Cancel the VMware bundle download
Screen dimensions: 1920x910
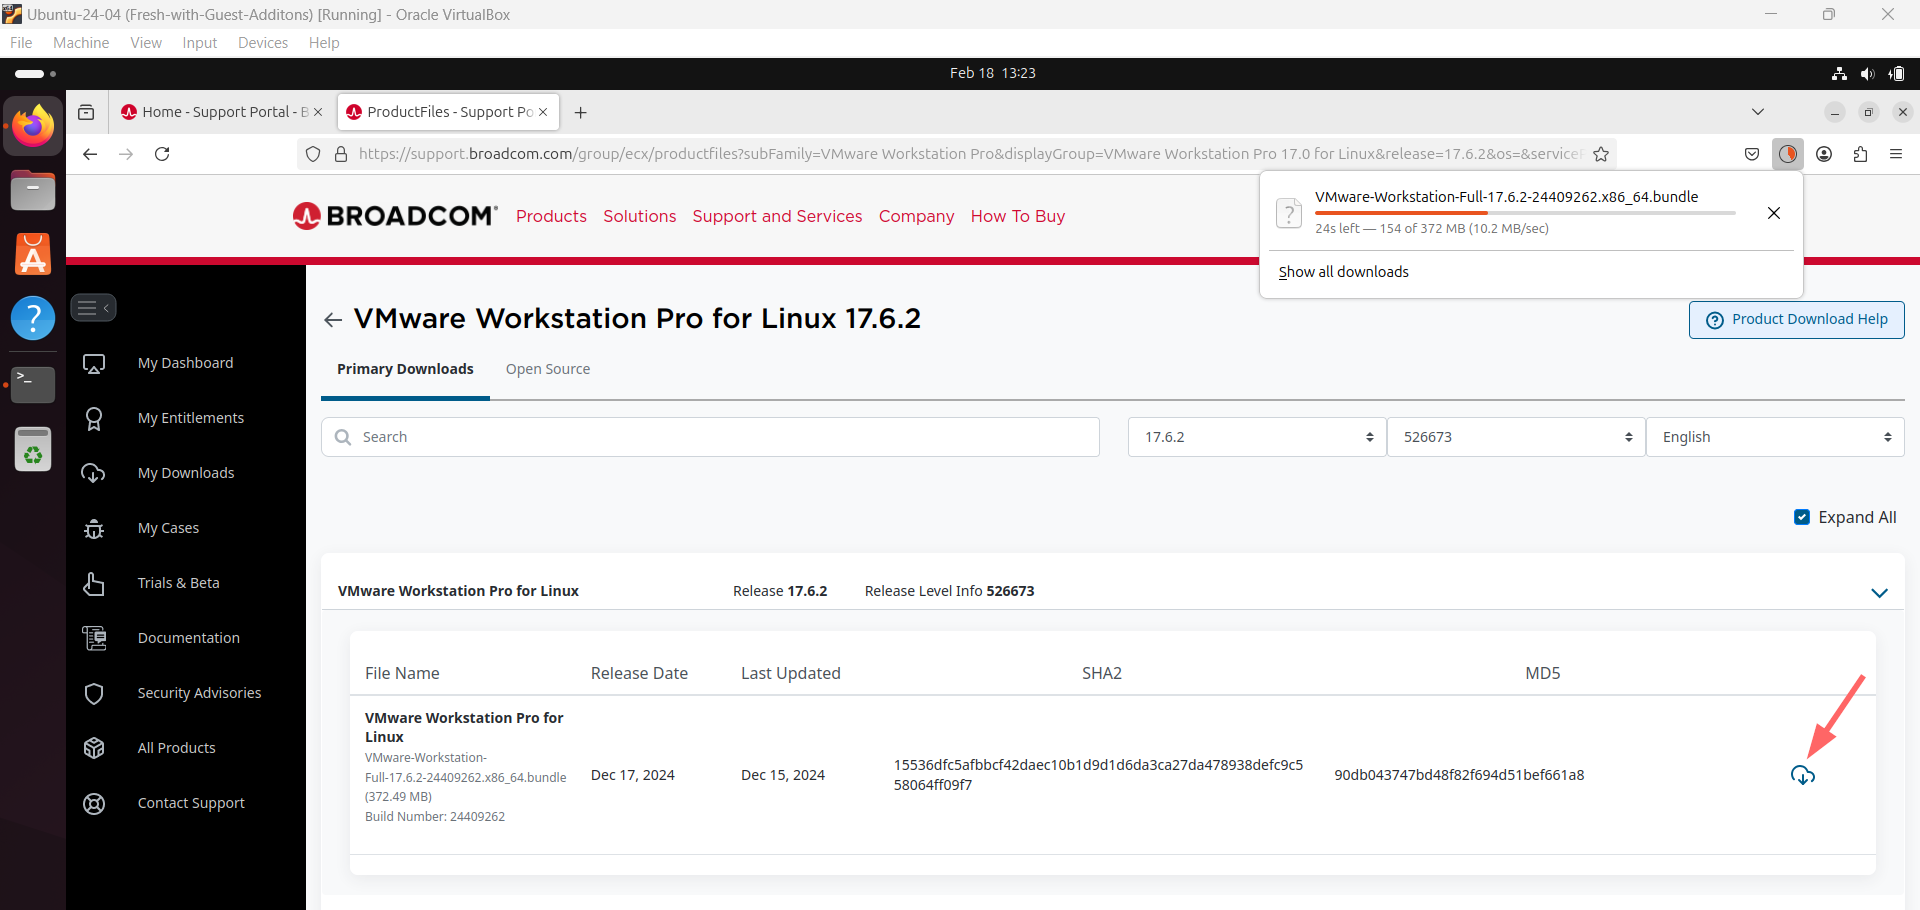click(x=1774, y=213)
